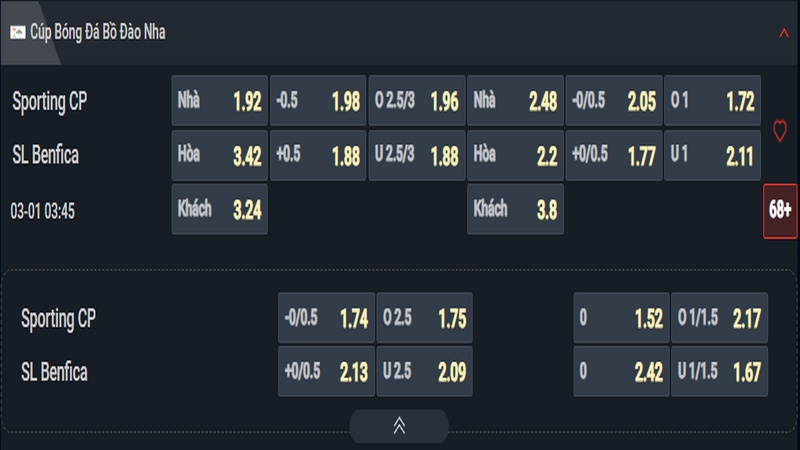This screenshot has width=800, height=450.
Task: Click the 03-01 03:45 match time
Action: (47, 211)
